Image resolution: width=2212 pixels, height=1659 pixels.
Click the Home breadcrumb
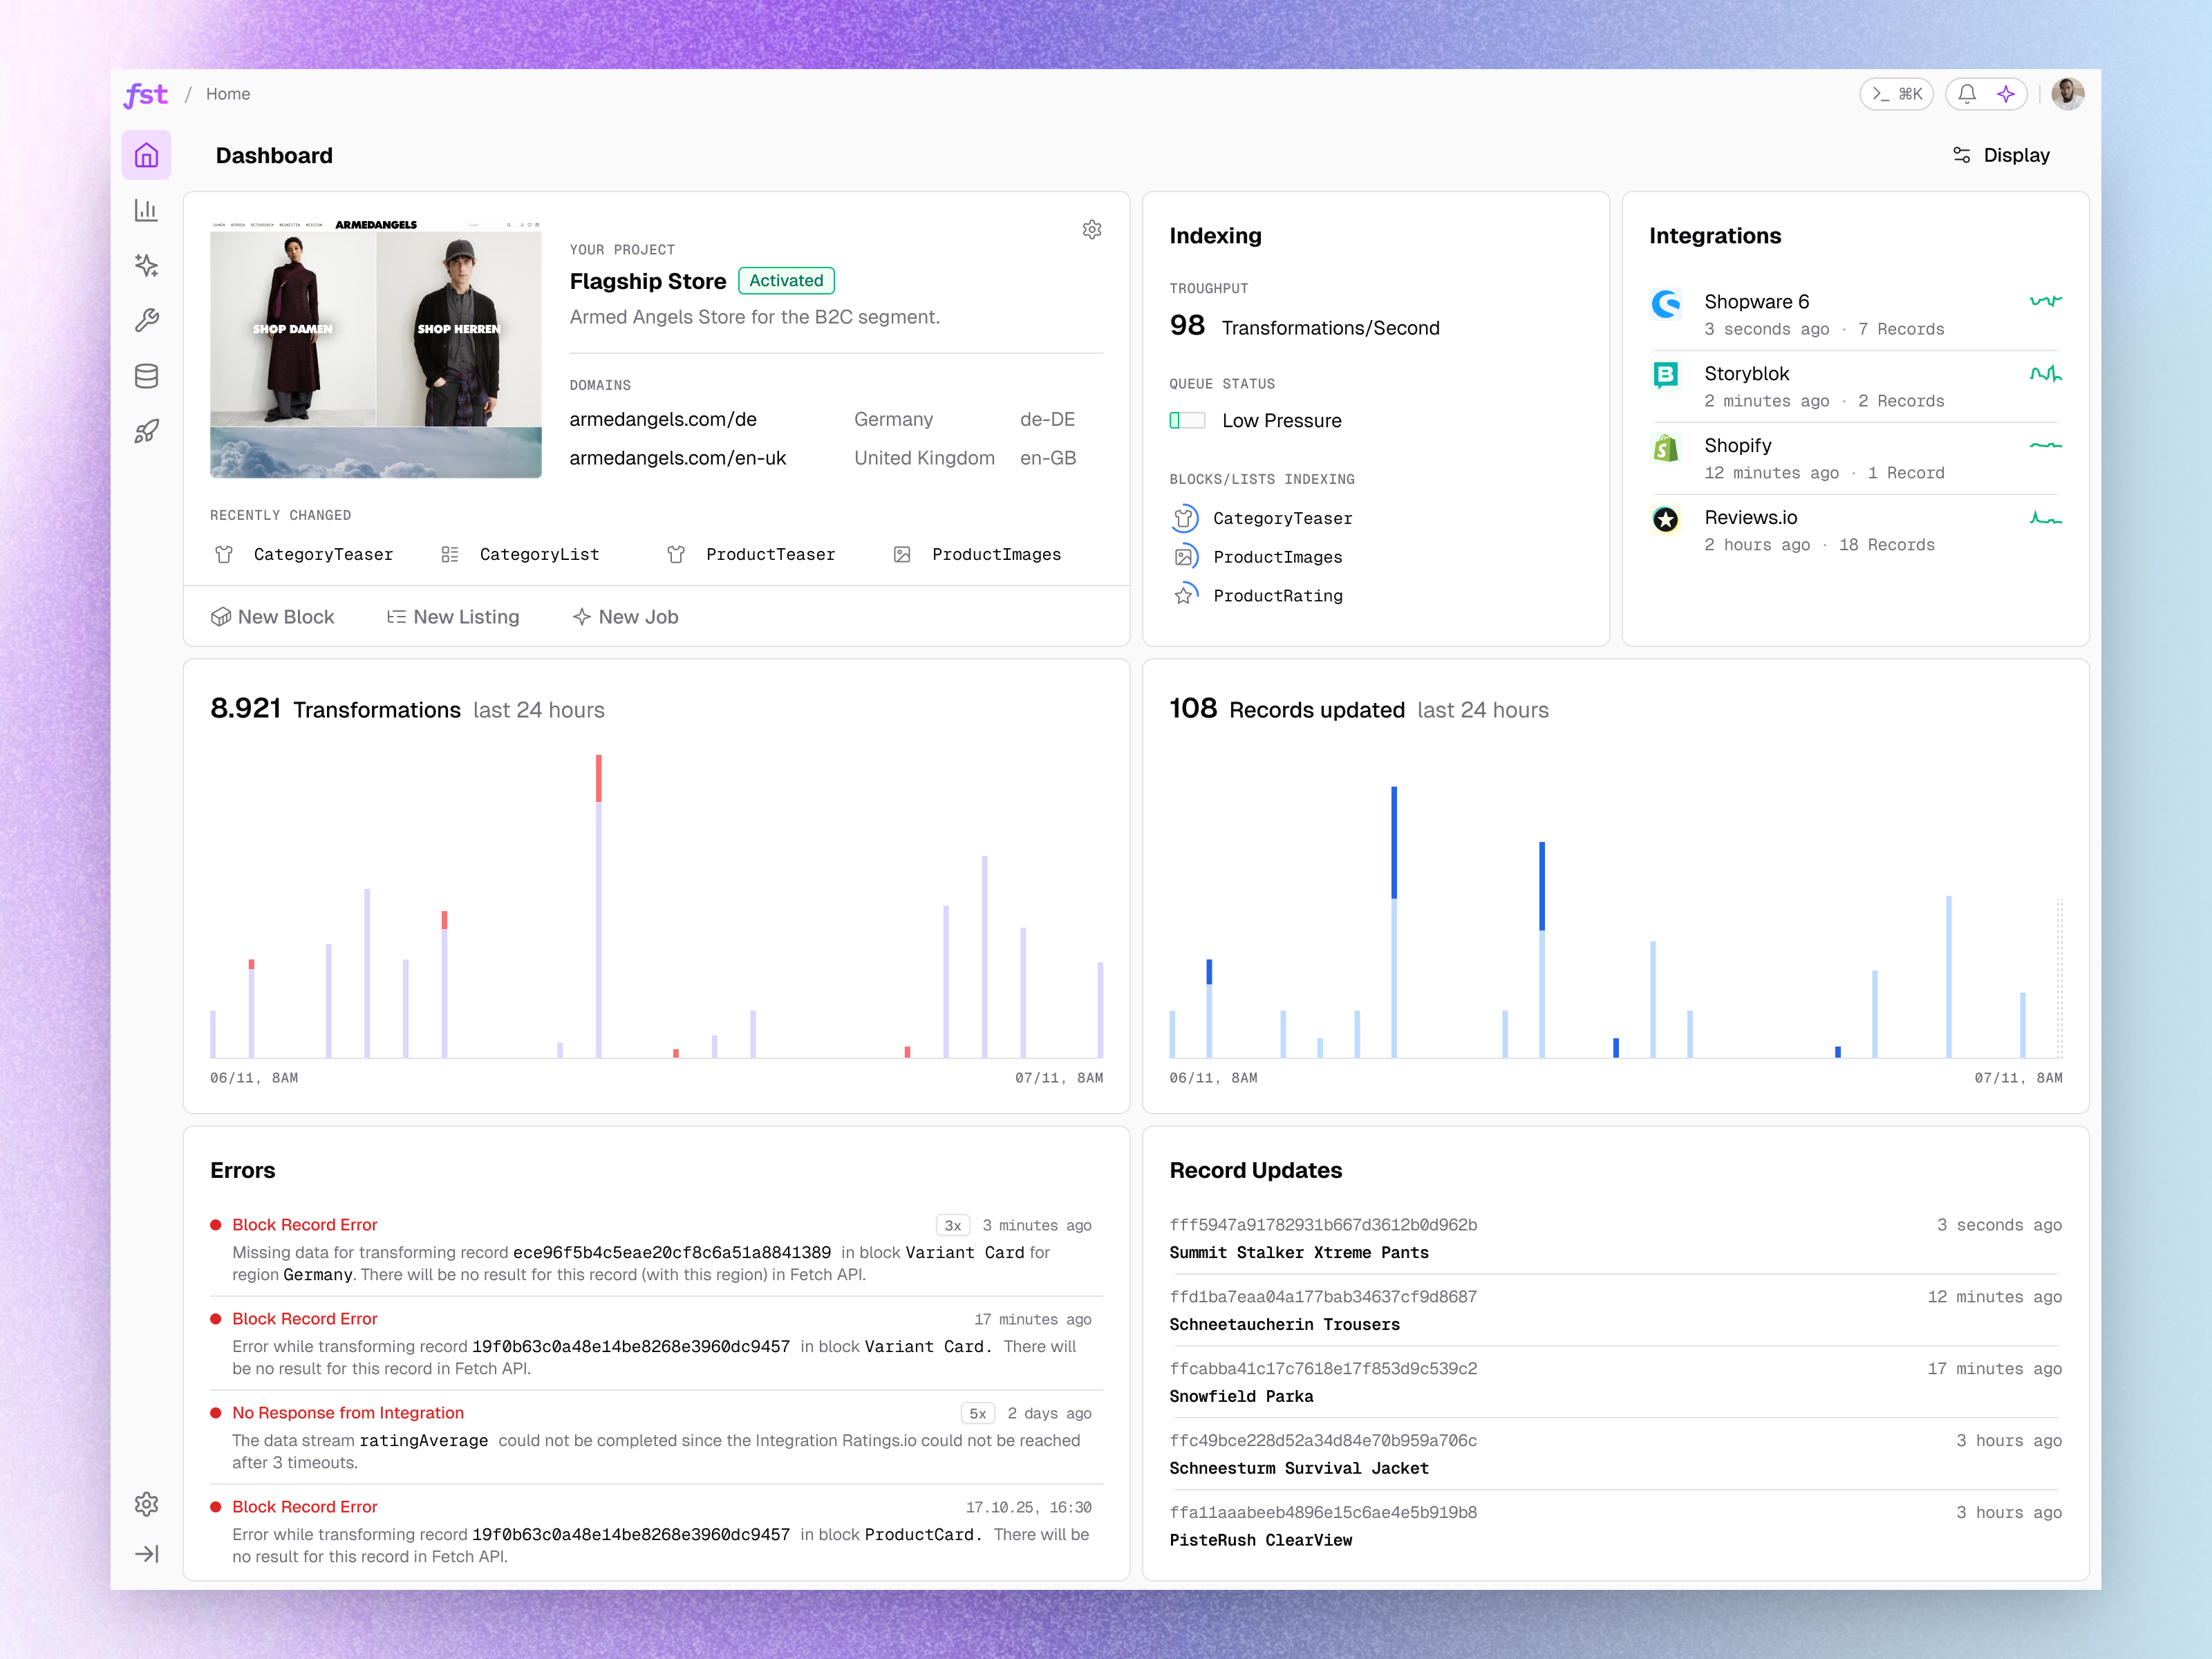(228, 94)
